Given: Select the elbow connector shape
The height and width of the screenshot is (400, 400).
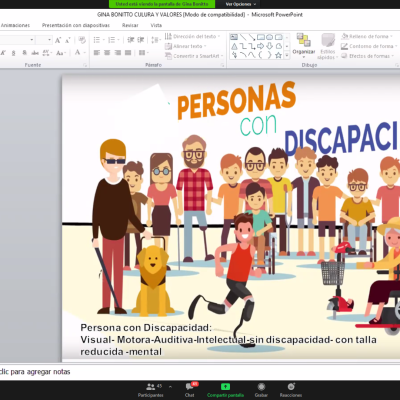Looking at the screenshot, I should 243,46.
